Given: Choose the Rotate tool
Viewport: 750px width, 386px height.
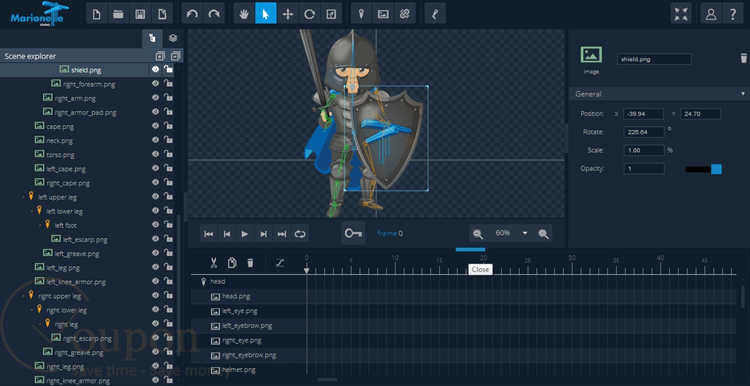Looking at the screenshot, I should (x=309, y=13).
